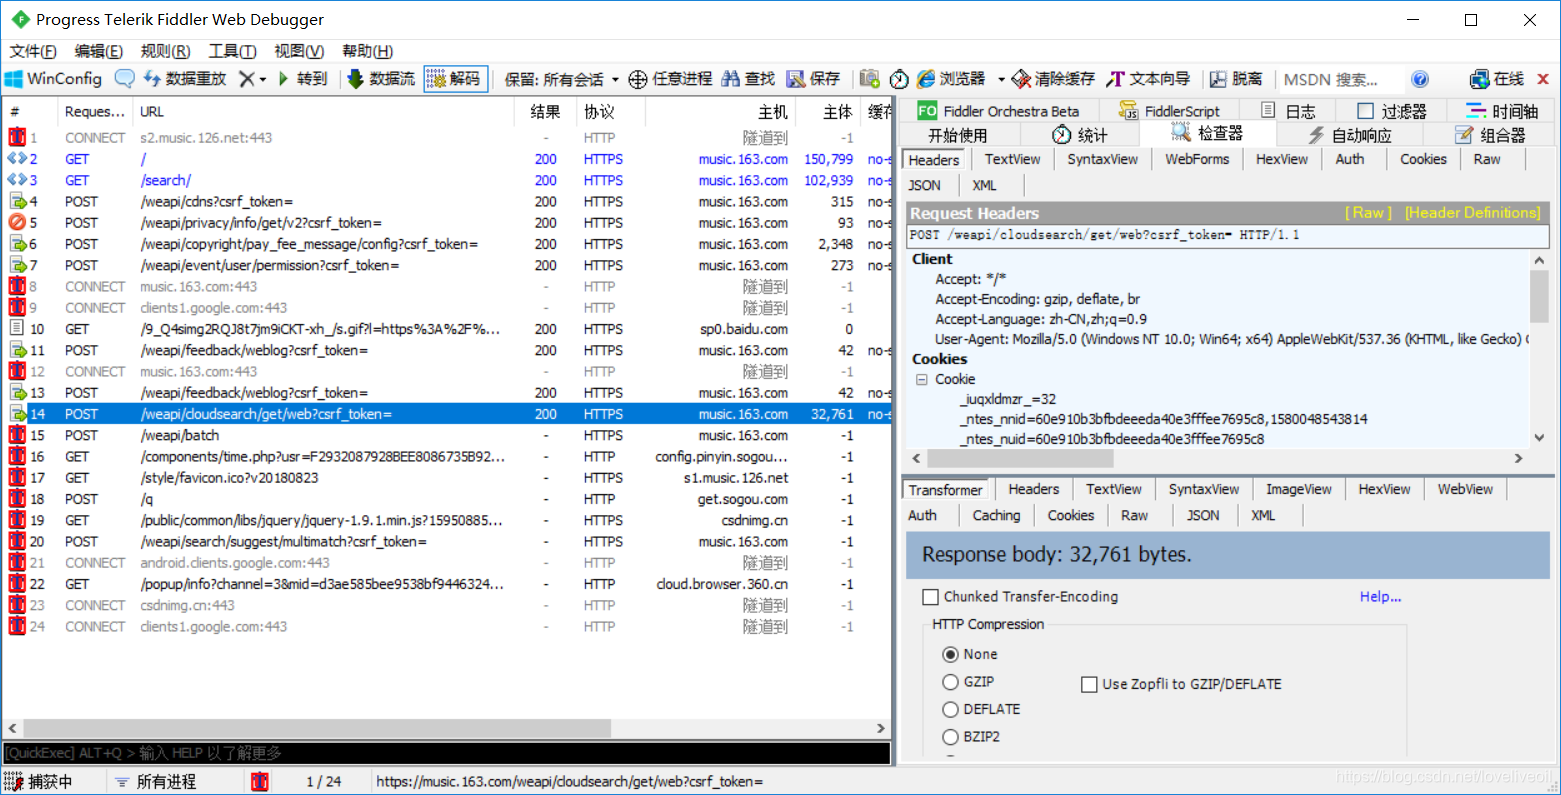Open the Filters (过滤器) tab
The width and height of the screenshot is (1561, 795).
1392,111
